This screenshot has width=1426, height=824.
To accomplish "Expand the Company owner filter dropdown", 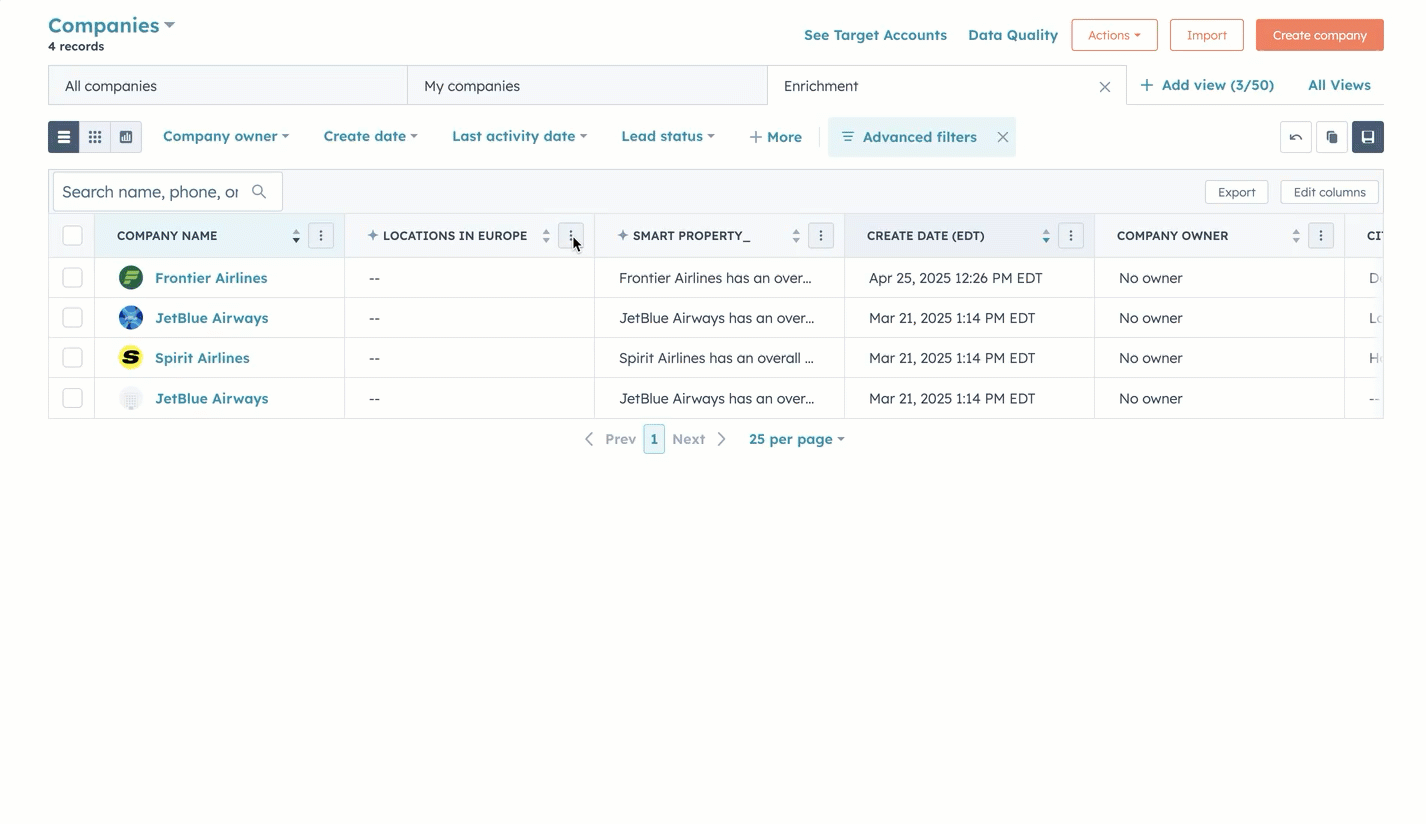I will (x=225, y=137).
